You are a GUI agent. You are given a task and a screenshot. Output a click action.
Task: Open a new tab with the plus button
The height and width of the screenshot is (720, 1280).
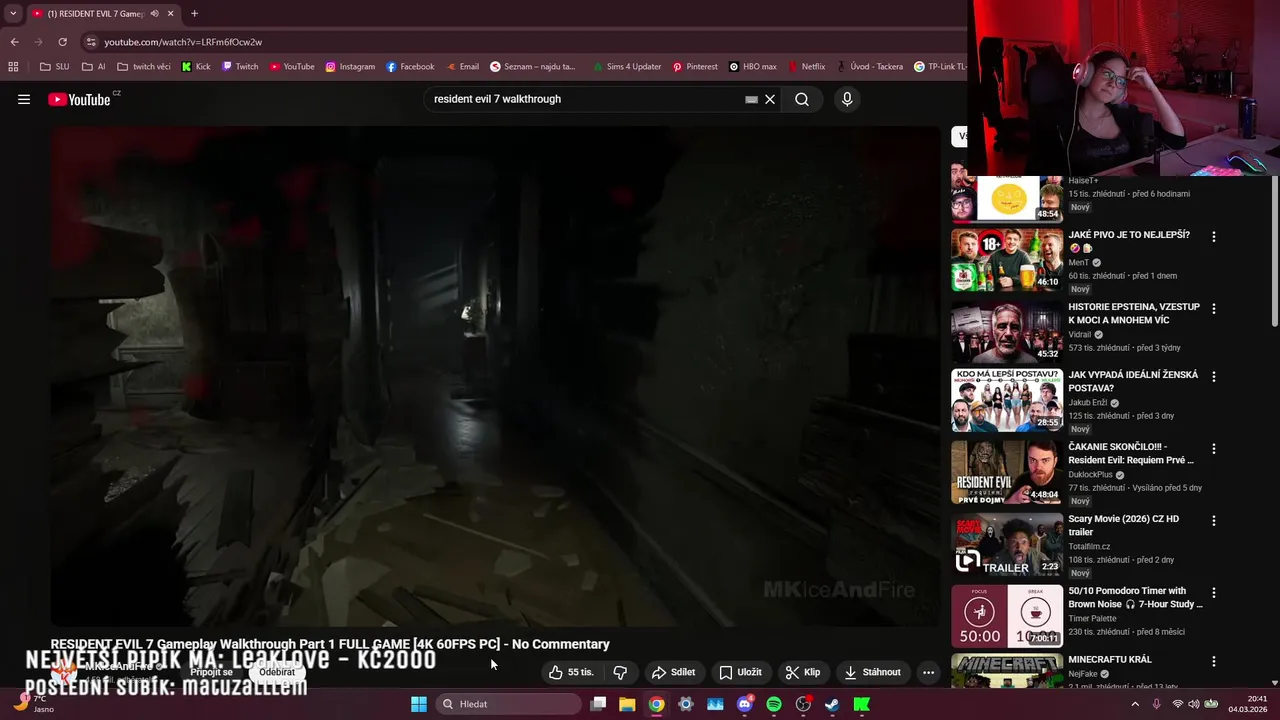click(194, 14)
